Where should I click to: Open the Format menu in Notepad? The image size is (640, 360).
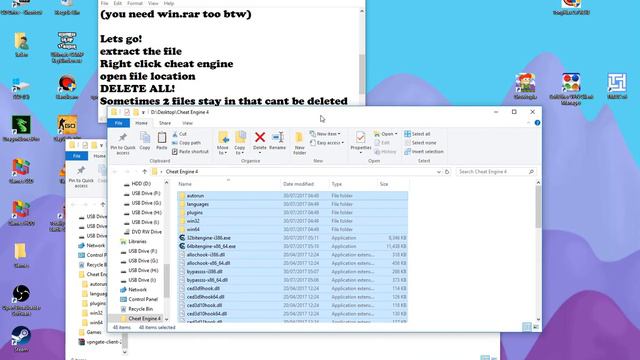pos(135,3)
